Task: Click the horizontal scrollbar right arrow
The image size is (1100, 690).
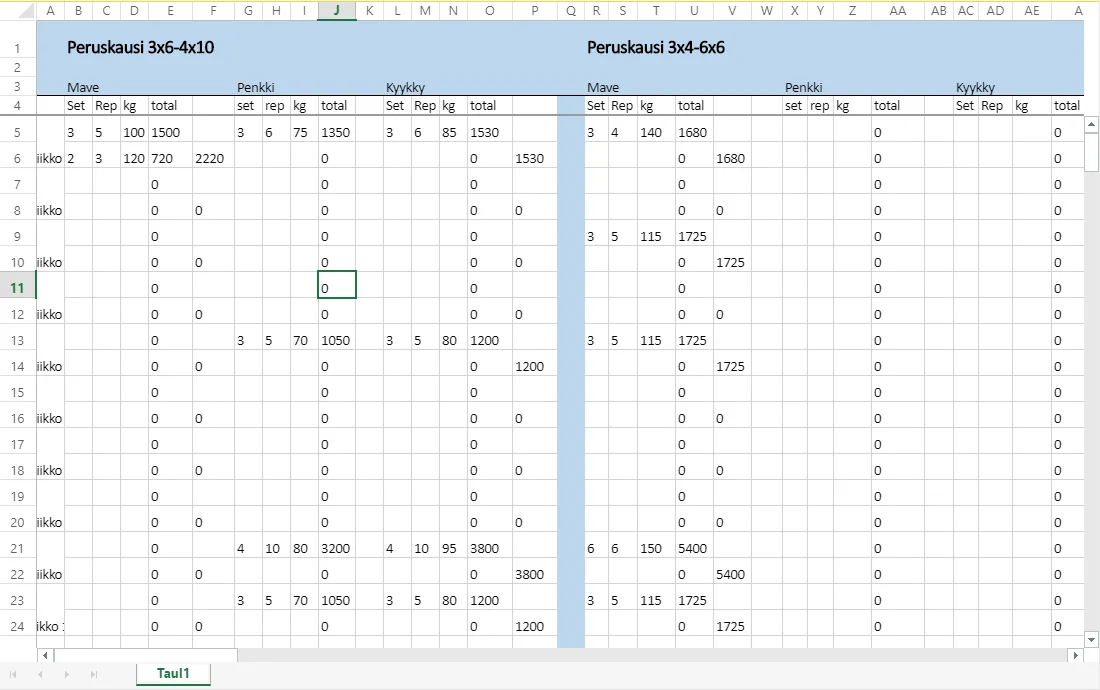Action: 1075,656
